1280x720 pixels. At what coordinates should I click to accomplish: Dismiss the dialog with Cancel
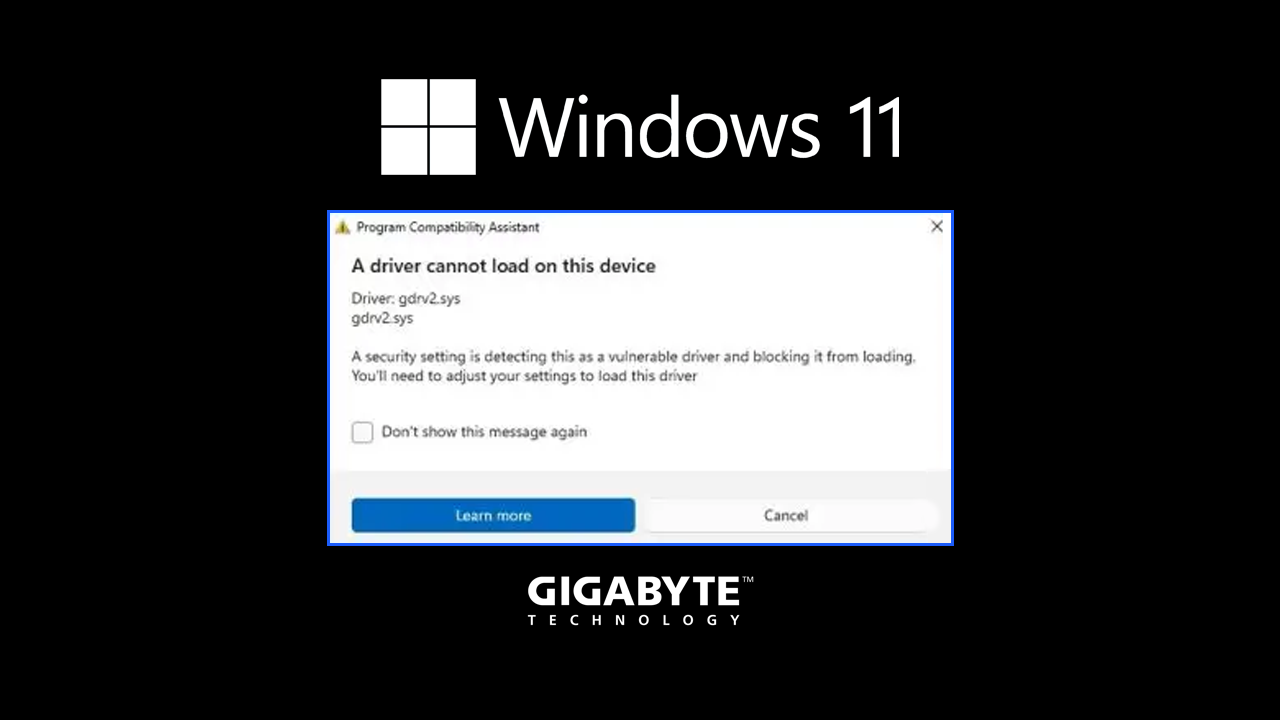click(786, 515)
